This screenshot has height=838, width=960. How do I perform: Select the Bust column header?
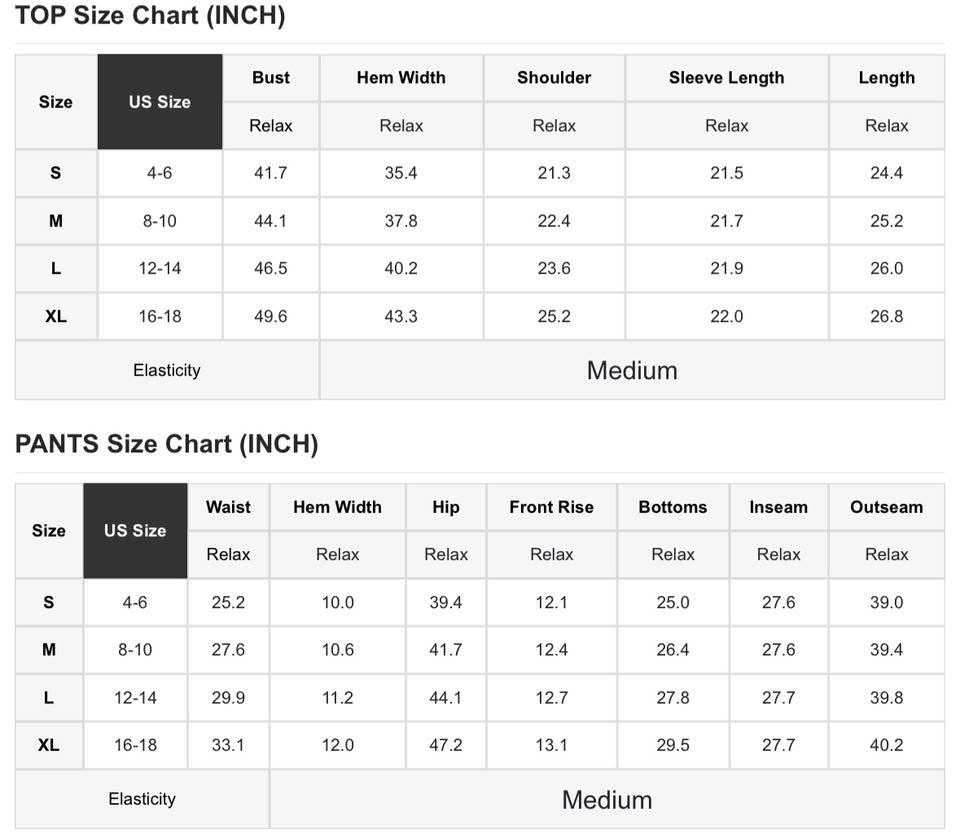click(x=271, y=78)
